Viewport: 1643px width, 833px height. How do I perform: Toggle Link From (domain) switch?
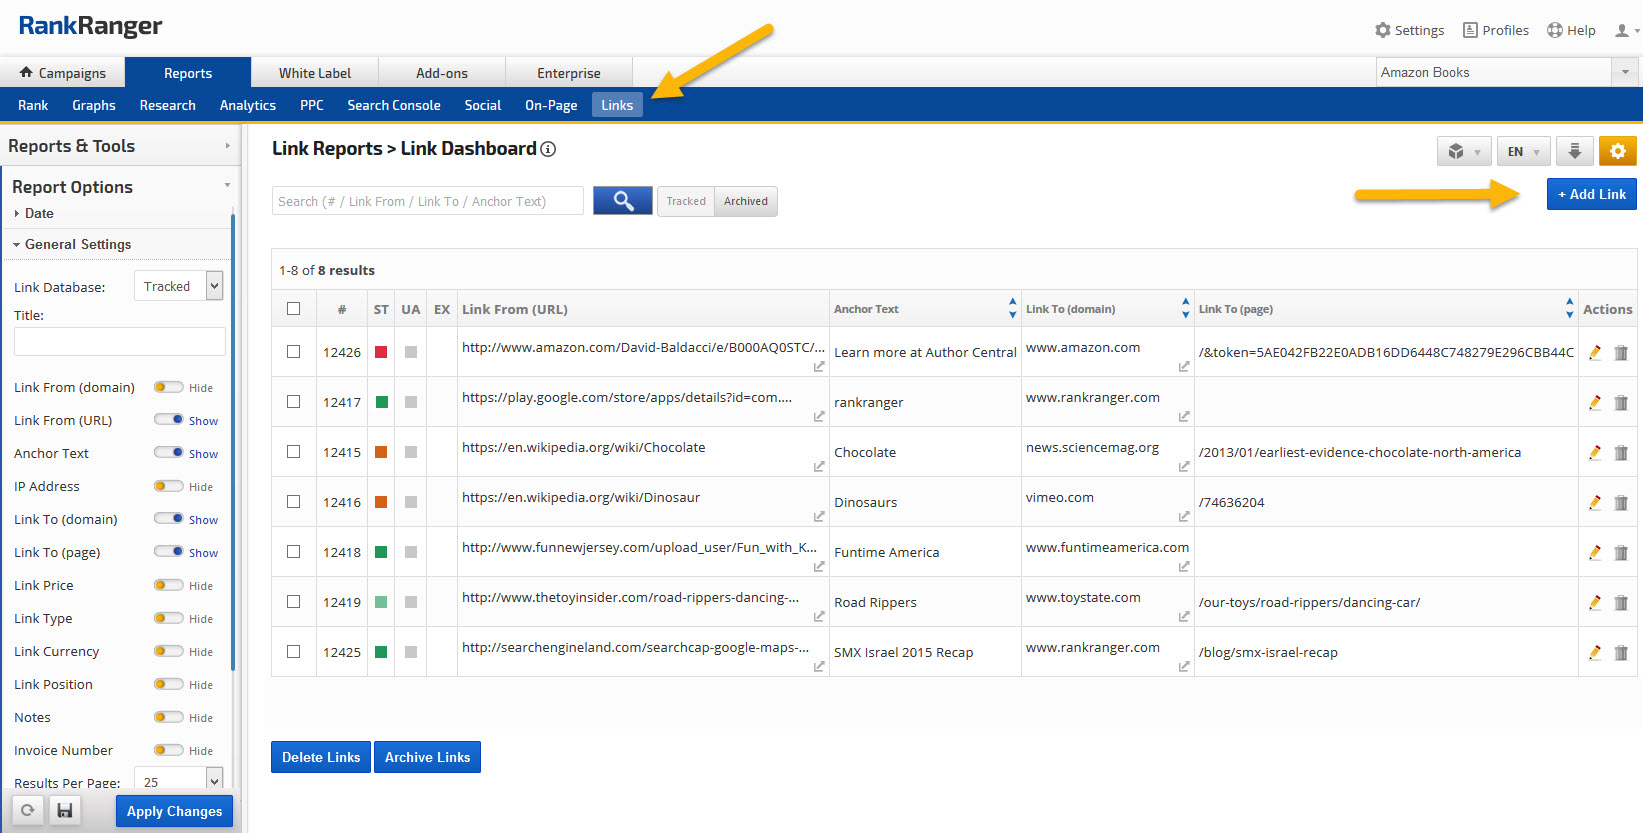pyautogui.click(x=168, y=387)
